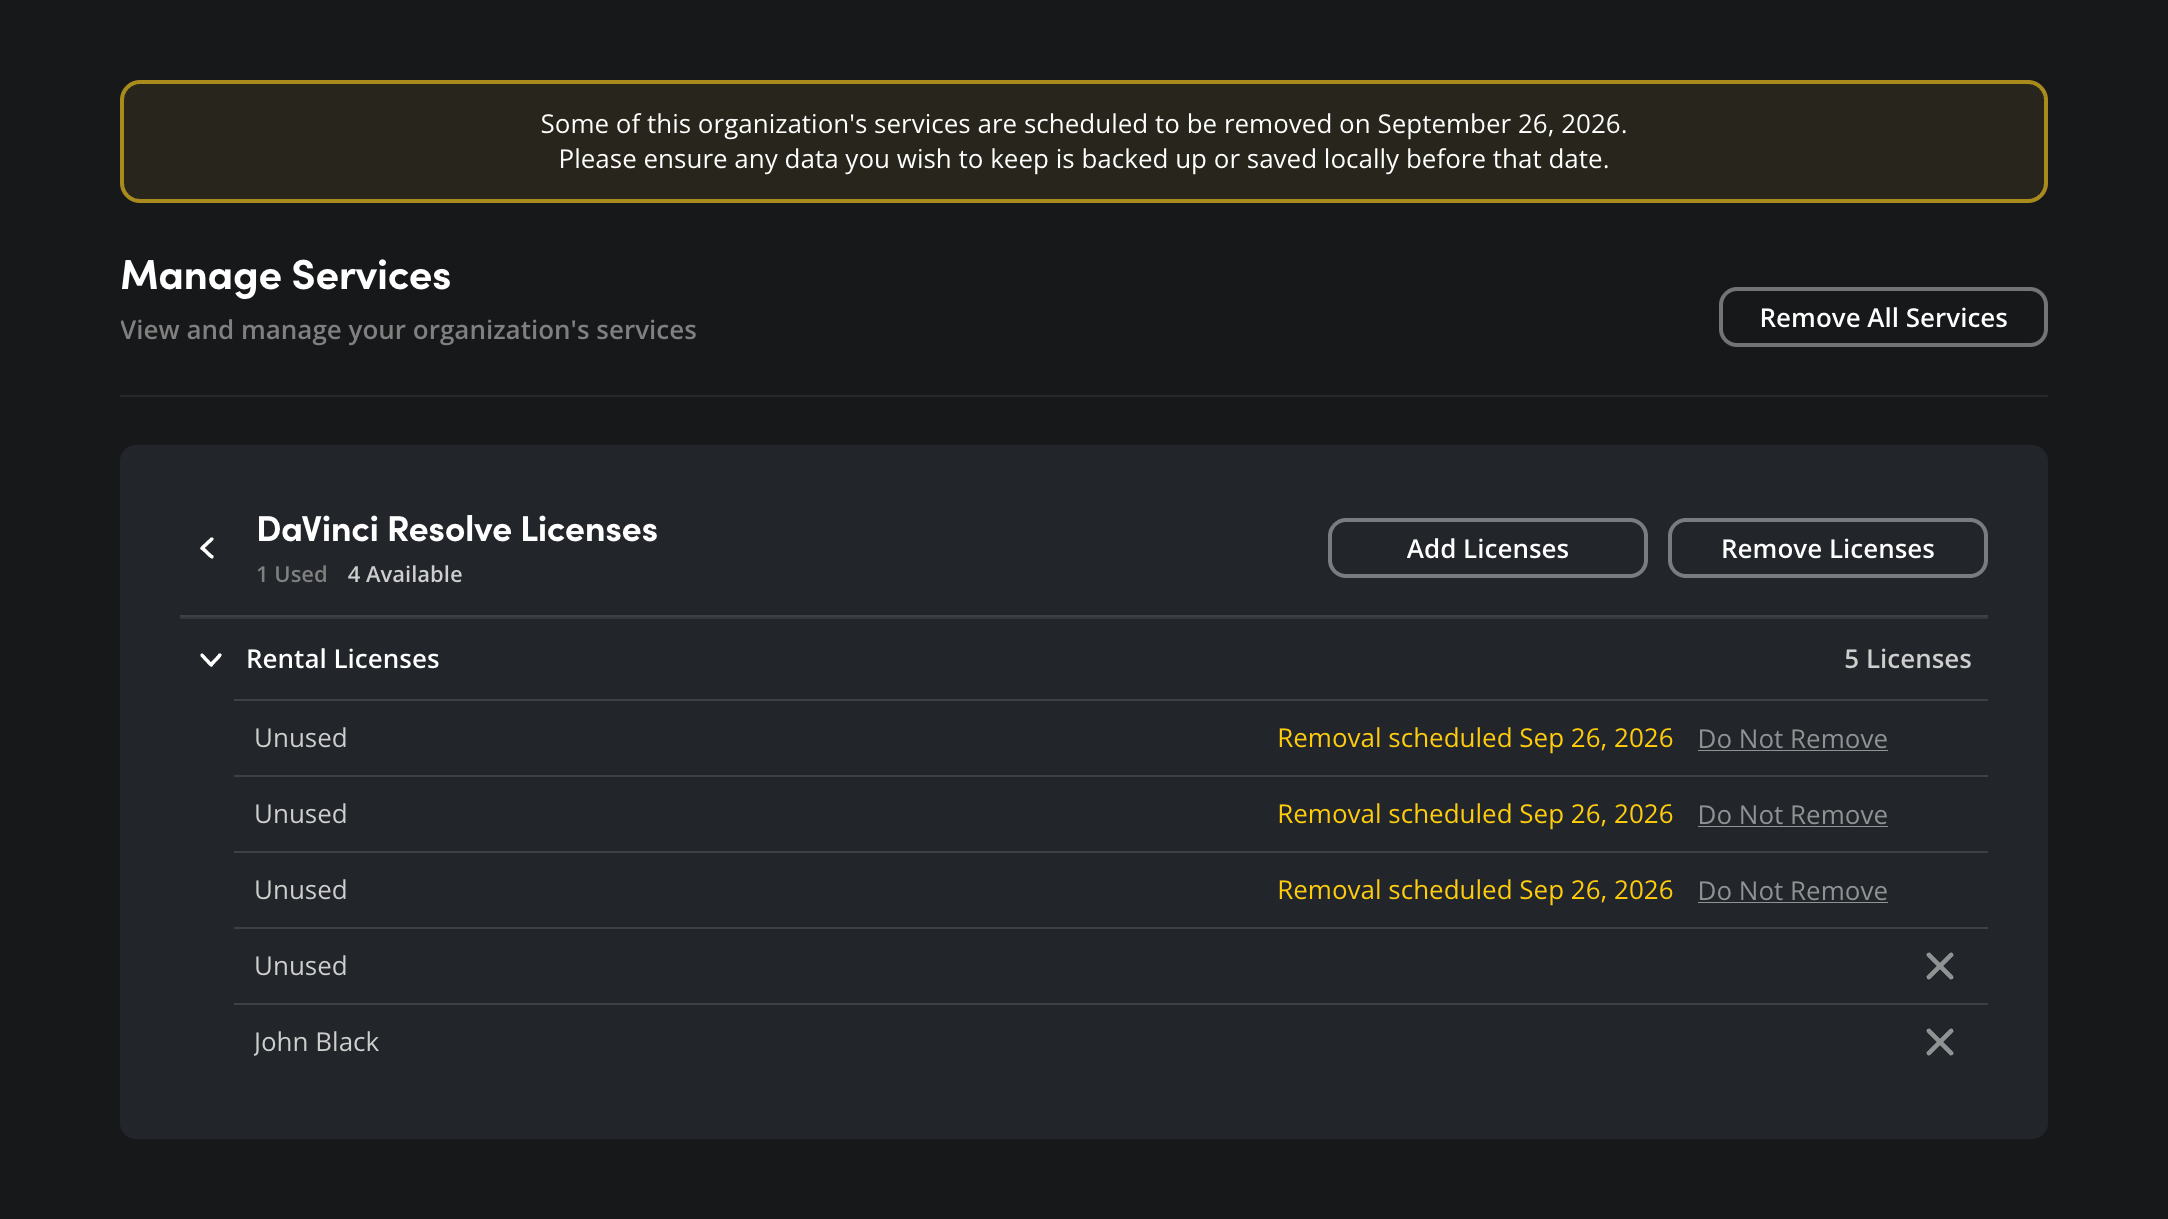This screenshot has height=1219, width=2168.
Task: Click the Remove Licenses button
Action: (1827, 548)
